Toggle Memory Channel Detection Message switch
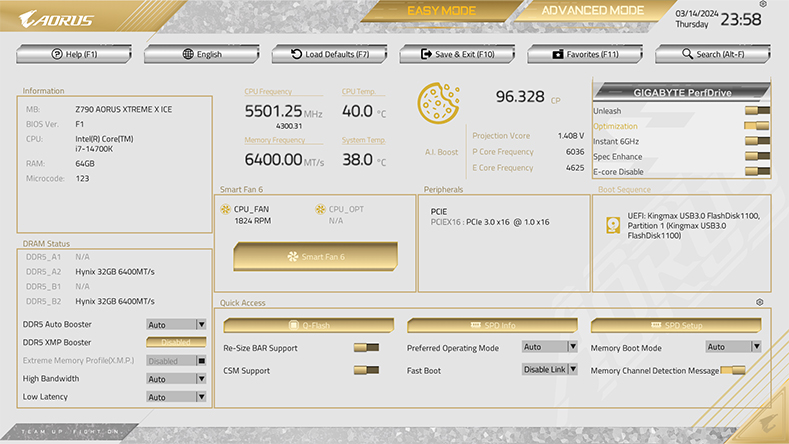 click(733, 371)
